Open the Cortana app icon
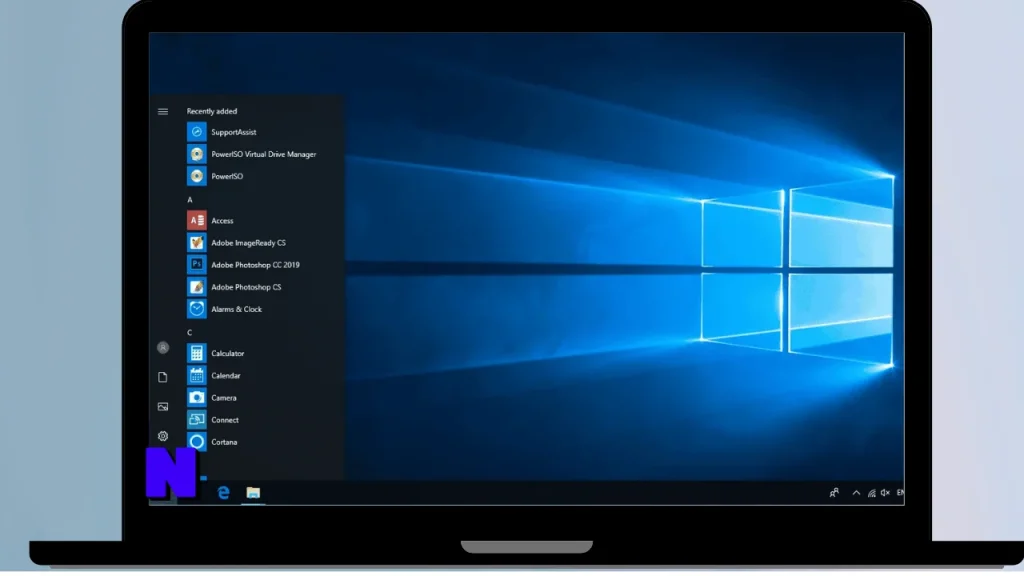 pos(197,442)
